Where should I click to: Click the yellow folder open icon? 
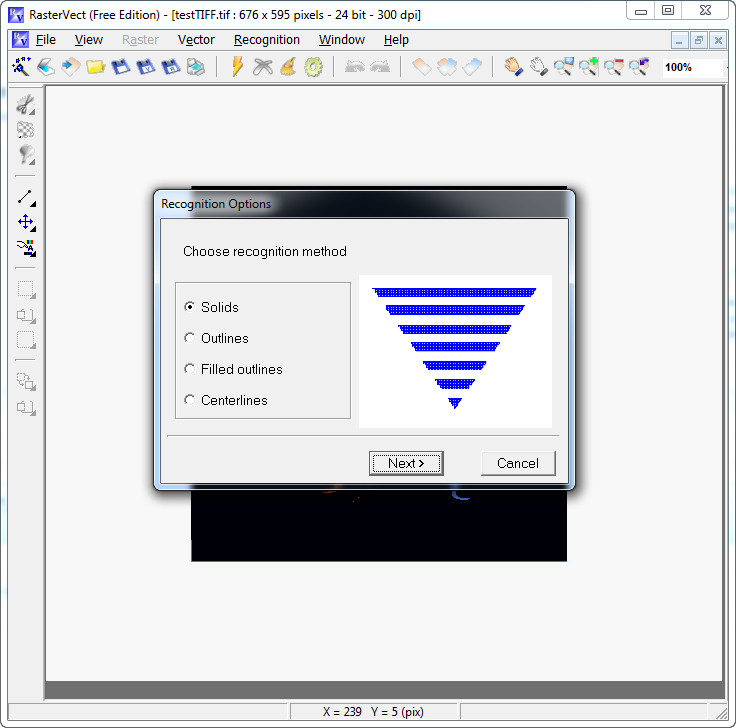tap(95, 67)
